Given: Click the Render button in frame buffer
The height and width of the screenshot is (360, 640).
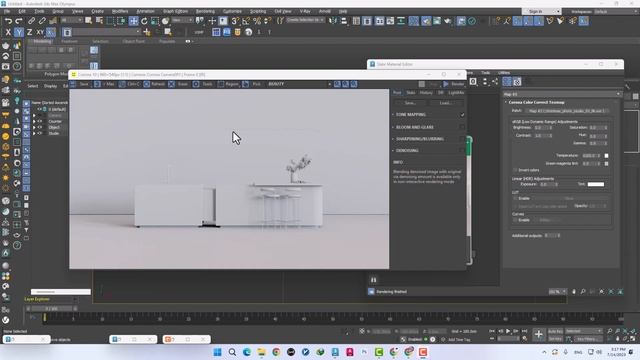Looking at the screenshot, I should [454, 84].
